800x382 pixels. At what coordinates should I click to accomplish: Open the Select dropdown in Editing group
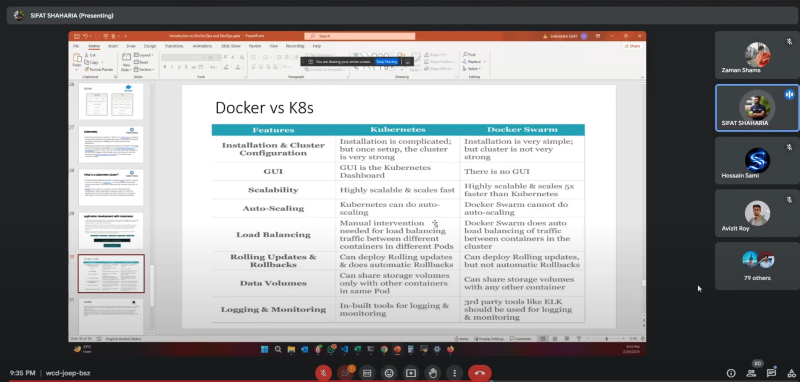[472, 68]
